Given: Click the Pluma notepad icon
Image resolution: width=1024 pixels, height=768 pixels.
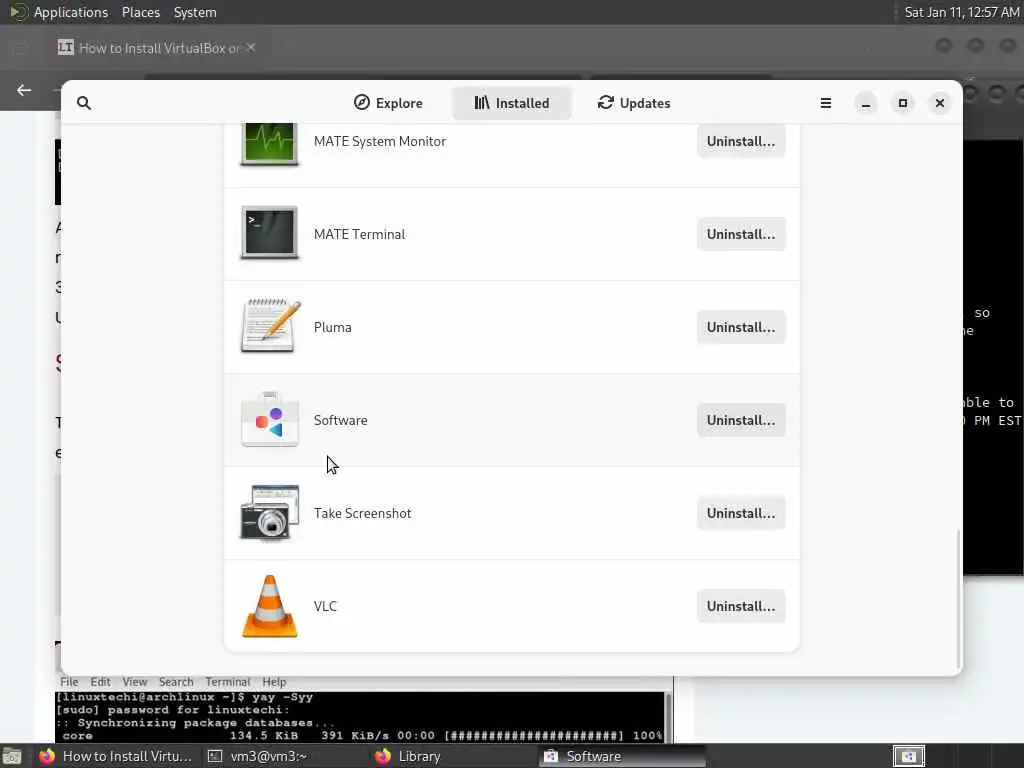Looking at the screenshot, I should click(x=270, y=326).
